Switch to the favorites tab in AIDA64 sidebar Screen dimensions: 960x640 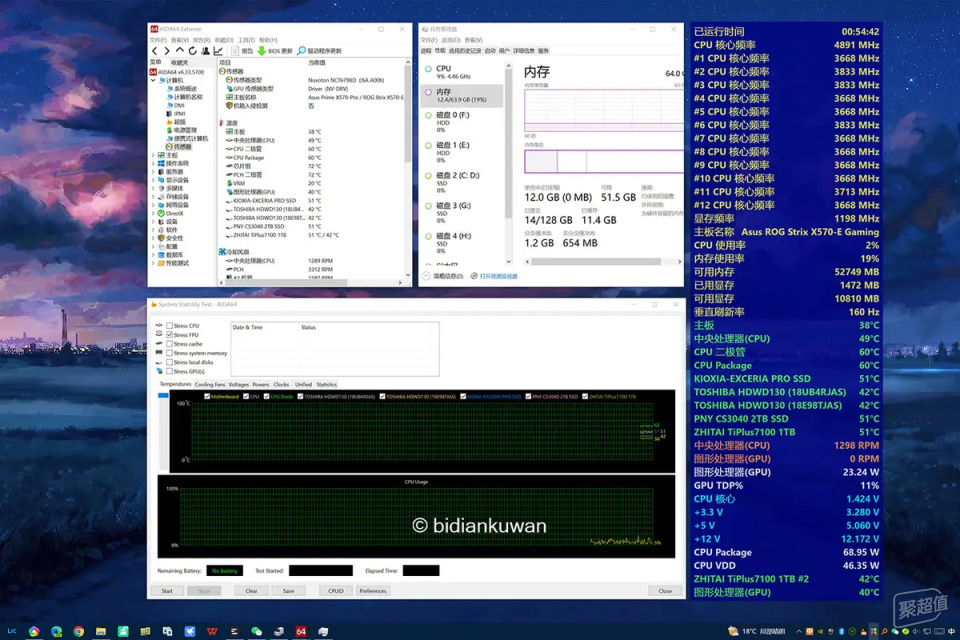coord(179,62)
